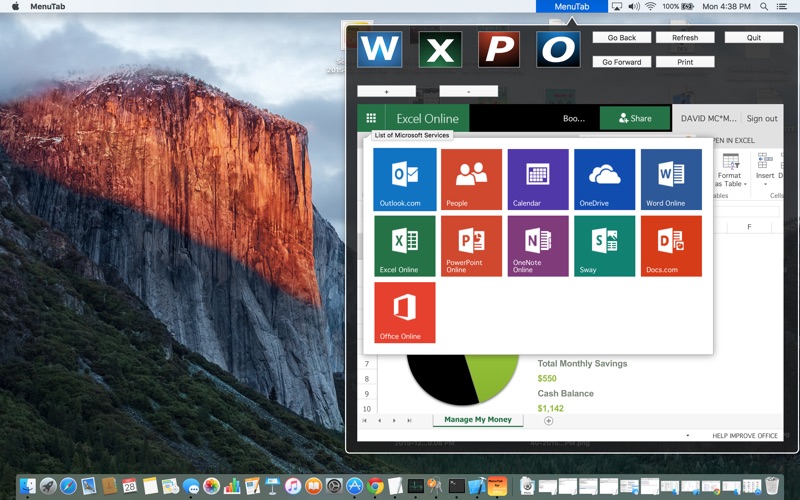
Task: Open App Store from the Dock
Action: (x=355, y=486)
